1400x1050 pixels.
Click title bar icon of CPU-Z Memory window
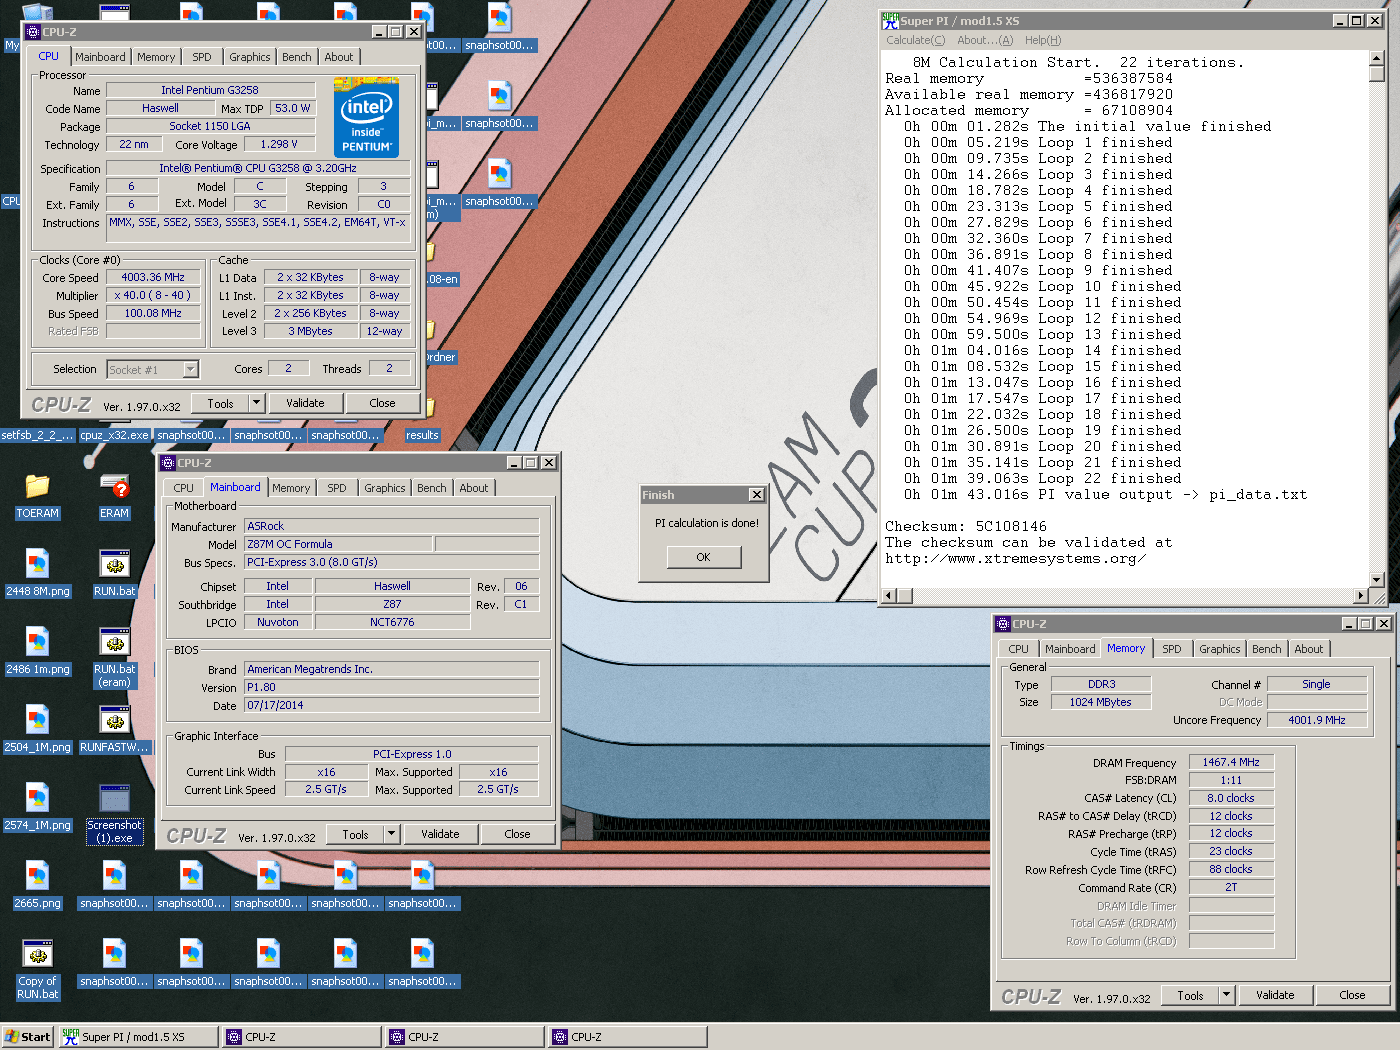1003,624
